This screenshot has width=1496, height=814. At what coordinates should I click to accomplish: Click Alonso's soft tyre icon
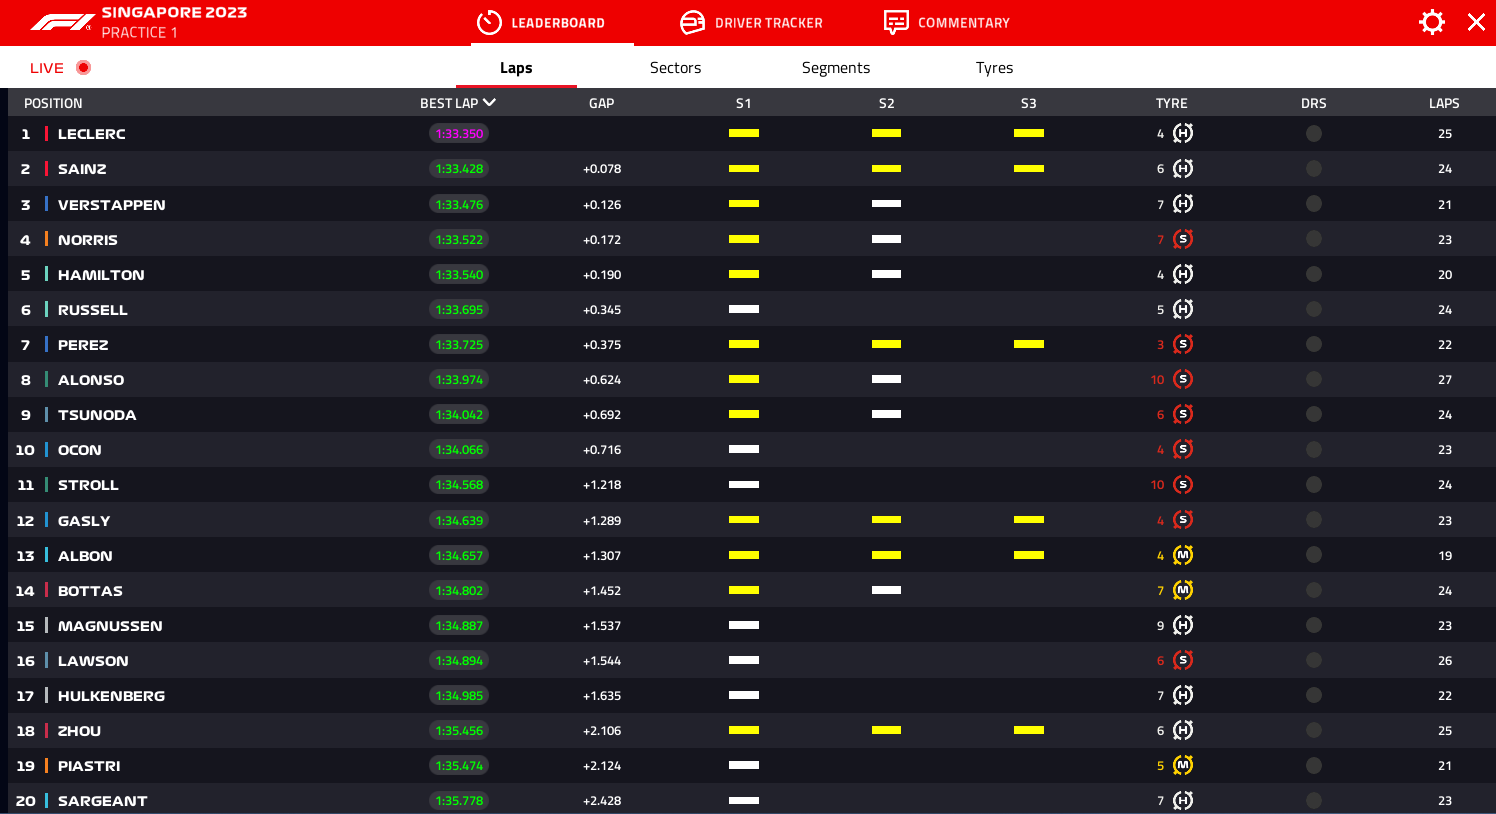(1183, 379)
